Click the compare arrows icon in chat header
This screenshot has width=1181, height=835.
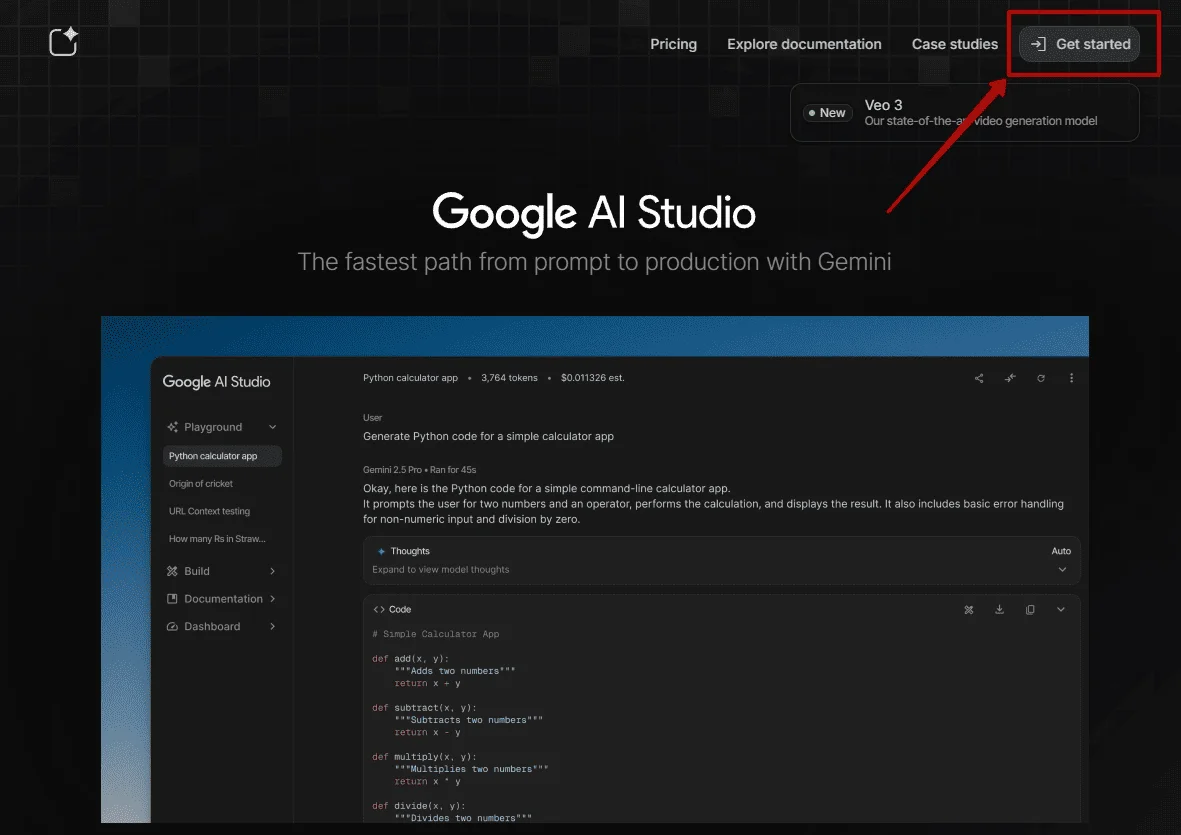[x=1010, y=378]
